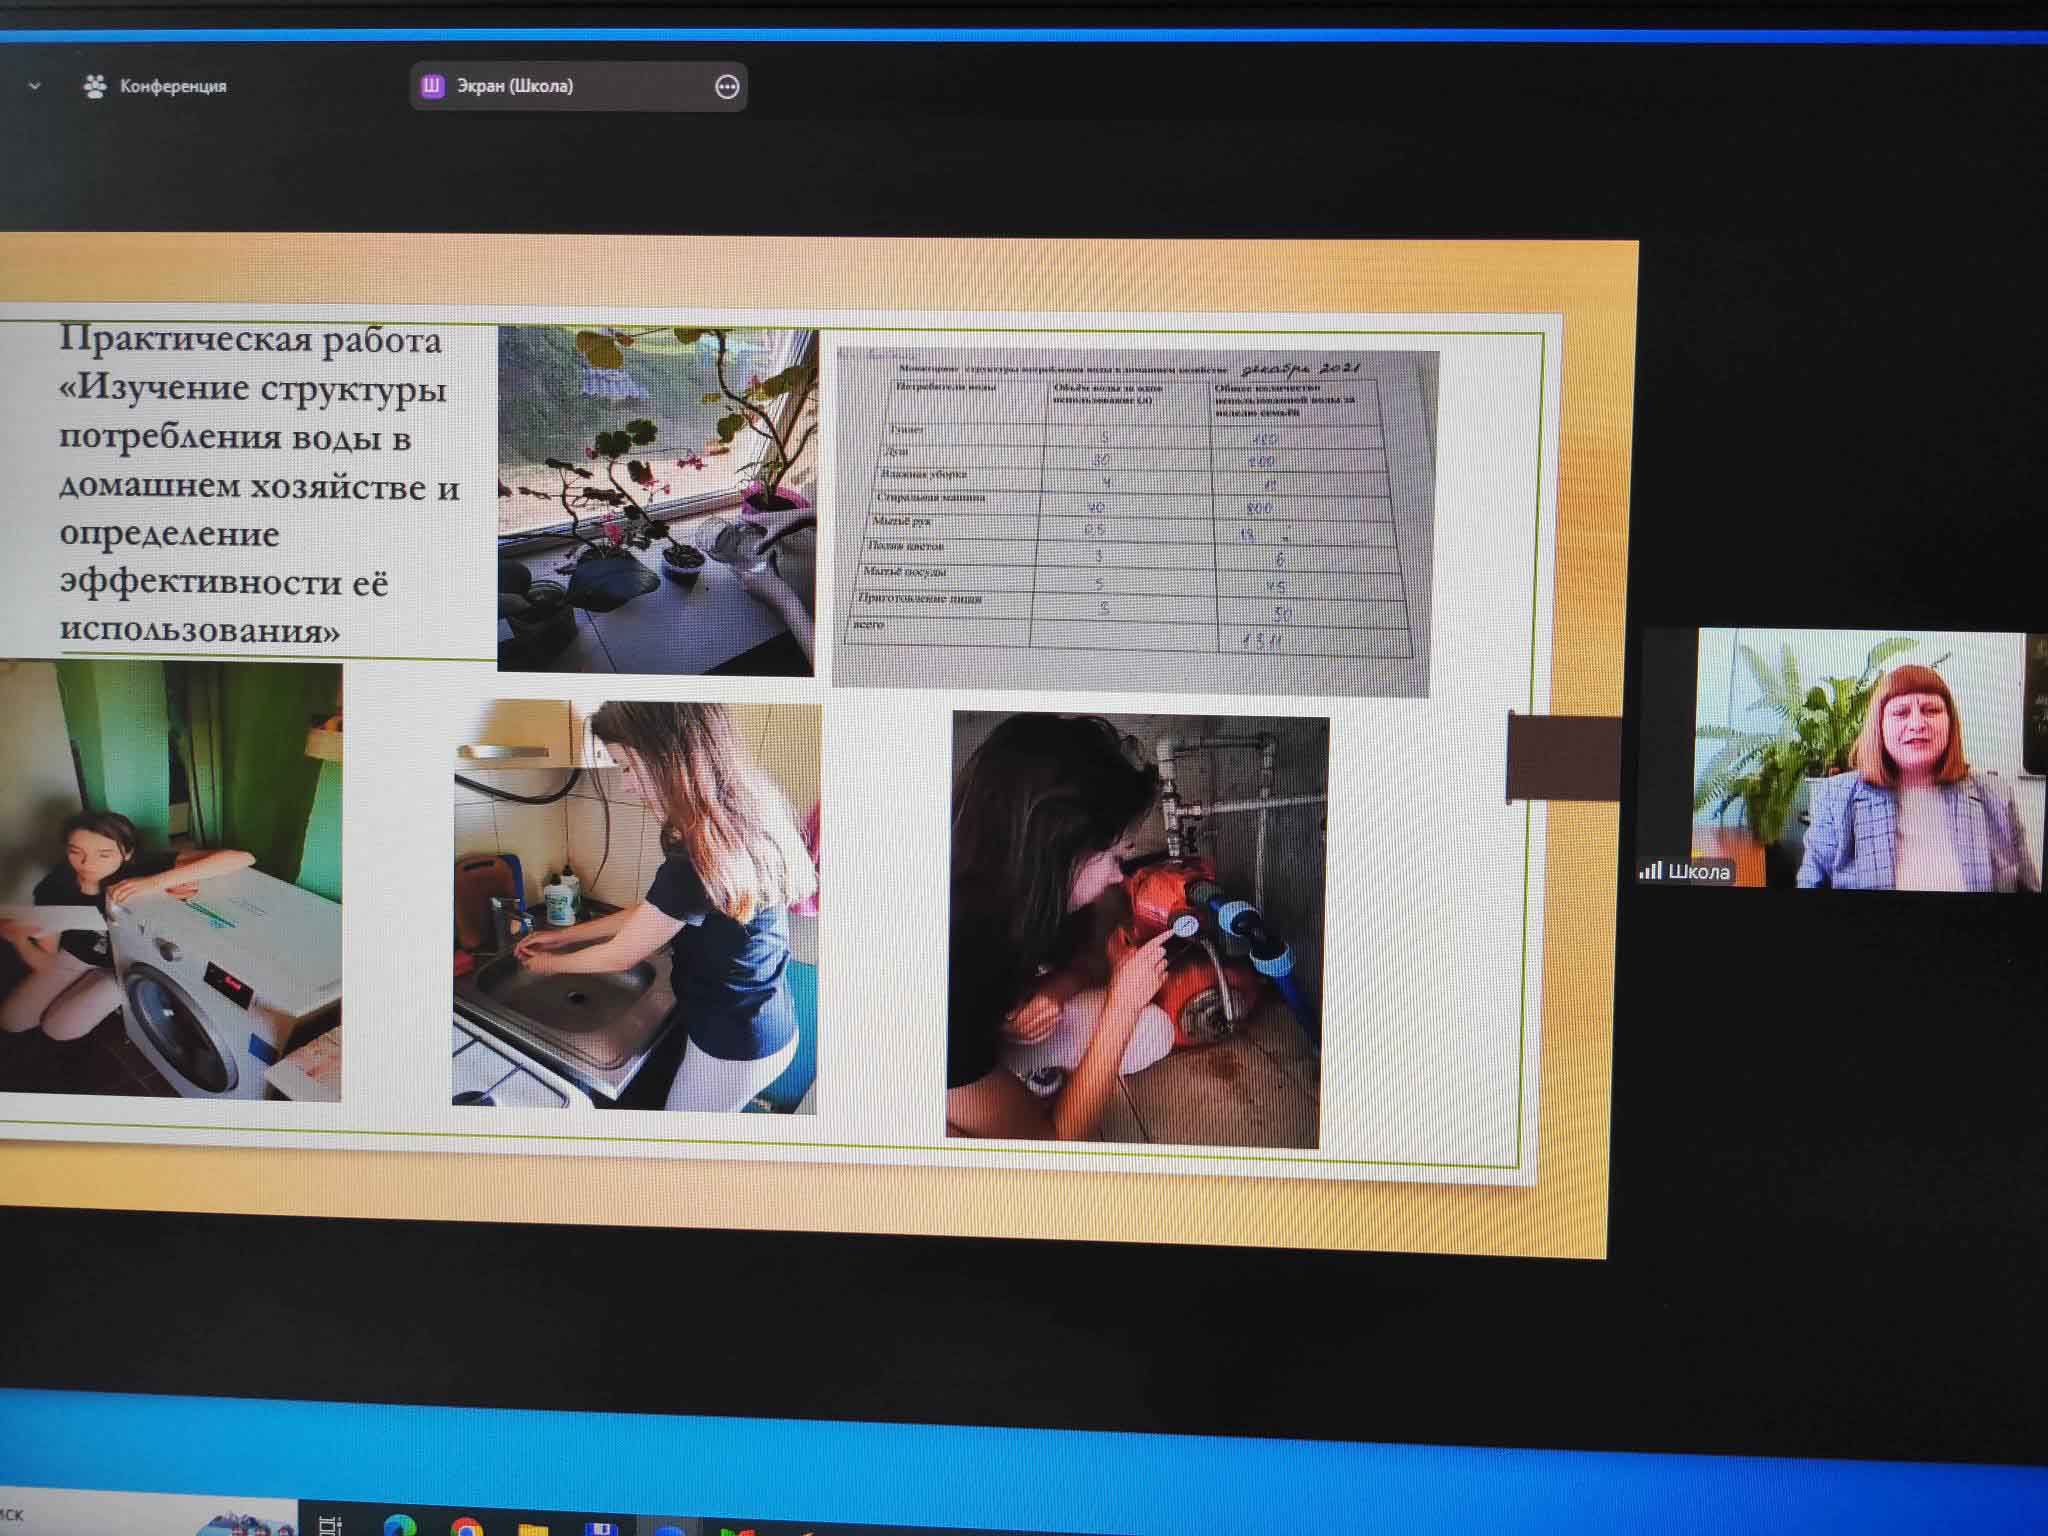2048x1536 pixels.
Task: Click the slide title Практическая работа
Action: point(250,340)
